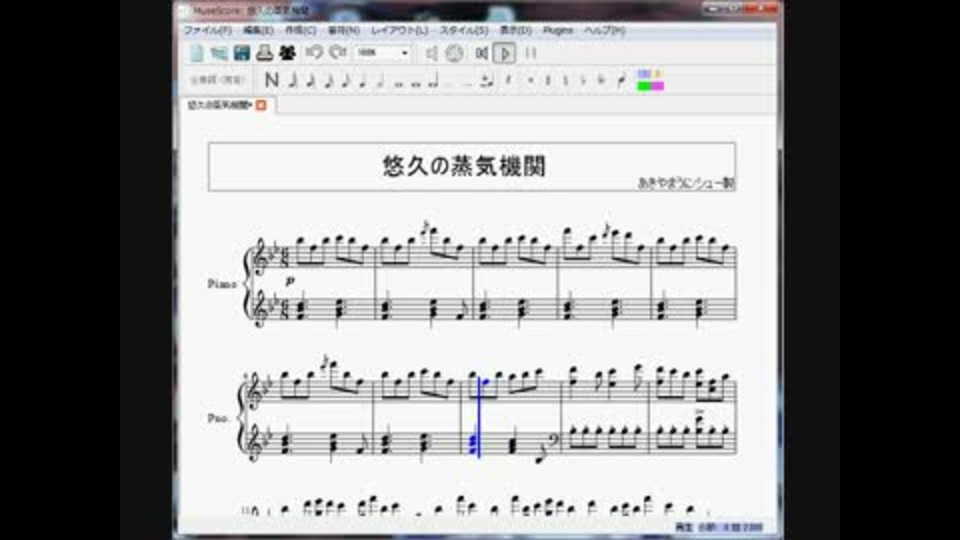Toggle note entry mode with the N icon
This screenshot has width=960, height=540.
coord(272,80)
